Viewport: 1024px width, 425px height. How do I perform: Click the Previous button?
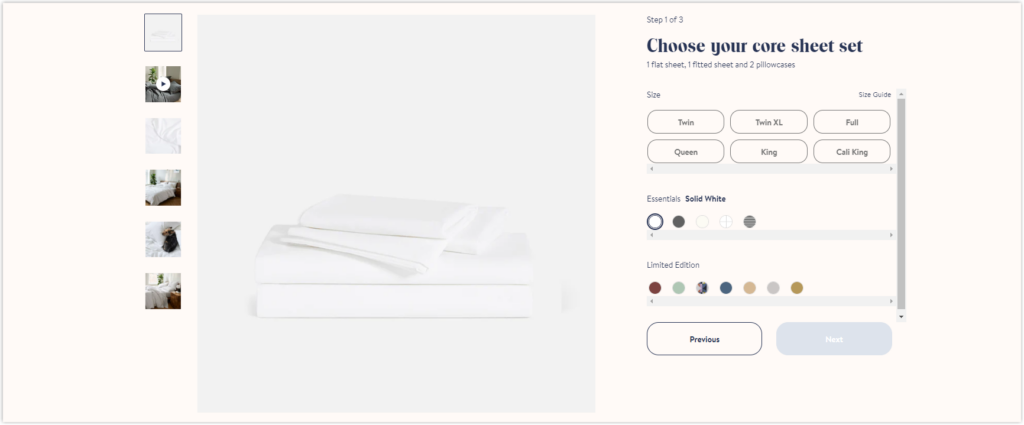click(704, 339)
